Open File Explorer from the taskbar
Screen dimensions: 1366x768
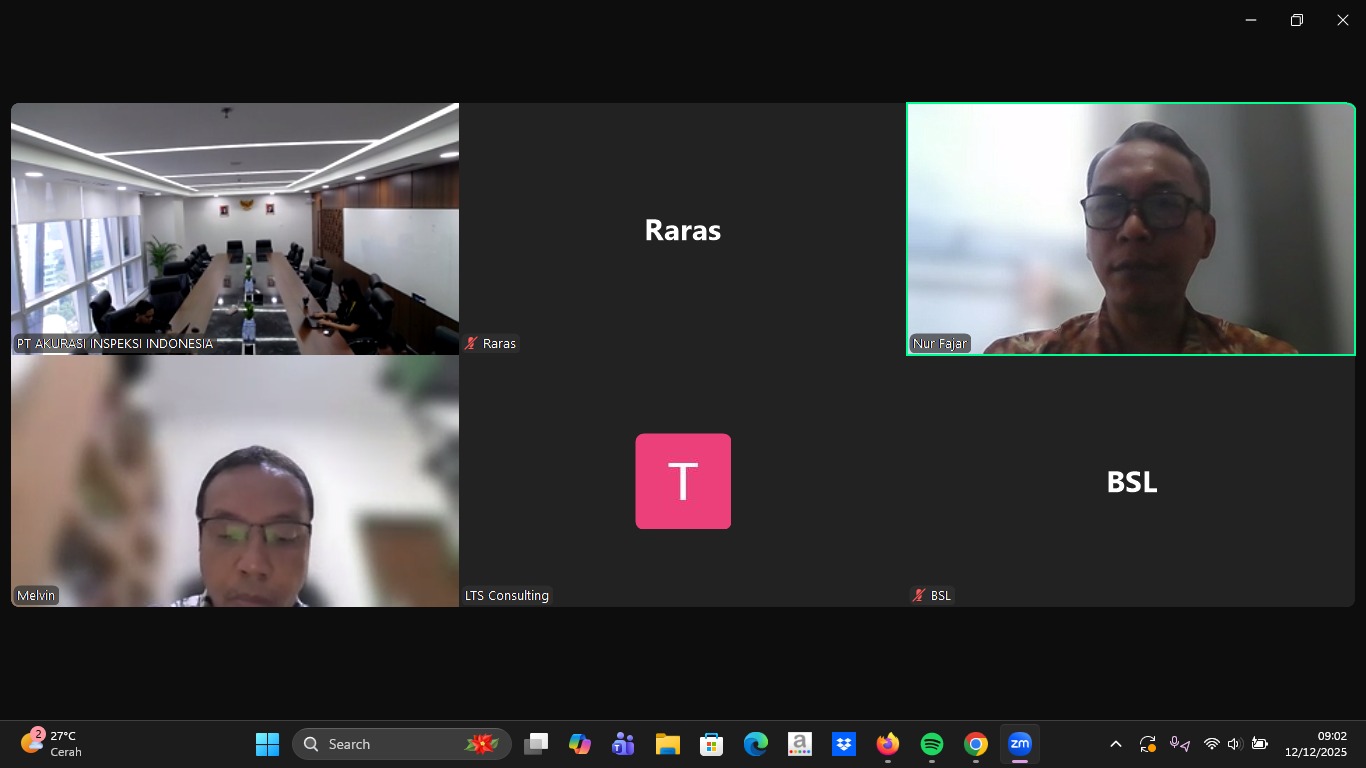tap(667, 744)
